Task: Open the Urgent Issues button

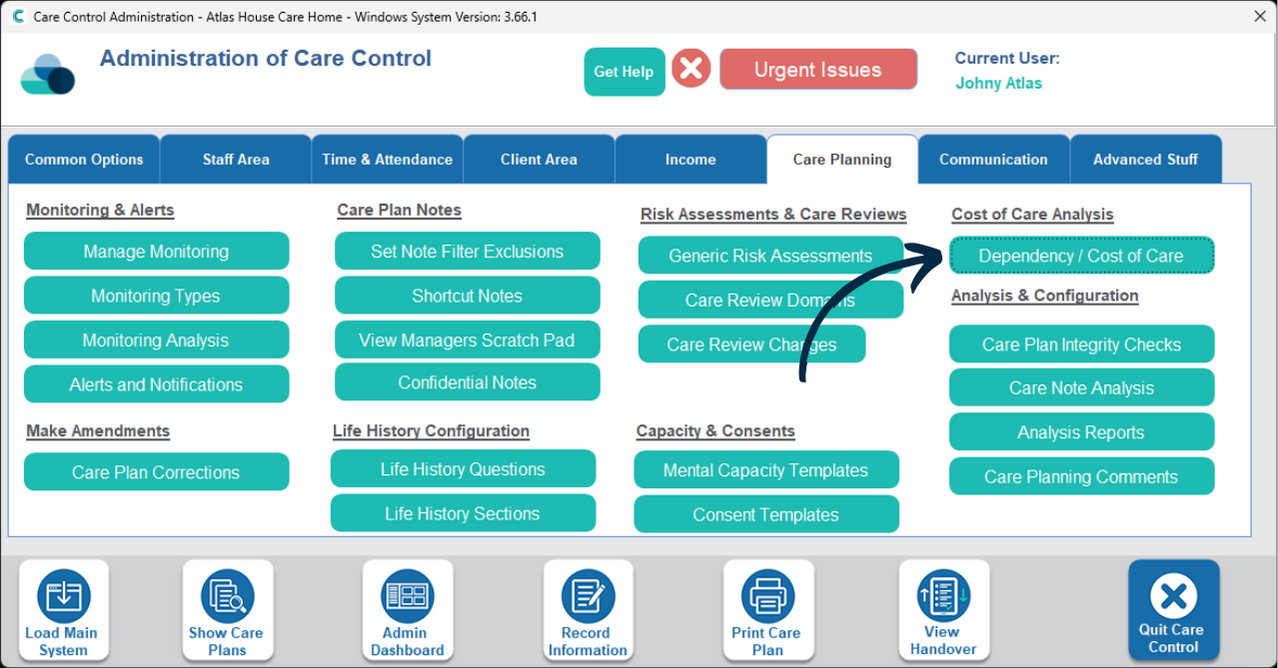Action: [x=817, y=70]
